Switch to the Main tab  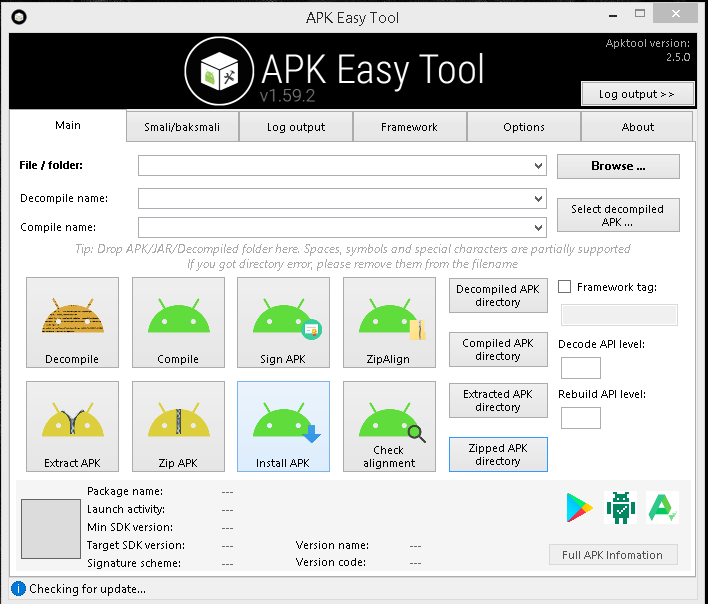tap(68, 125)
